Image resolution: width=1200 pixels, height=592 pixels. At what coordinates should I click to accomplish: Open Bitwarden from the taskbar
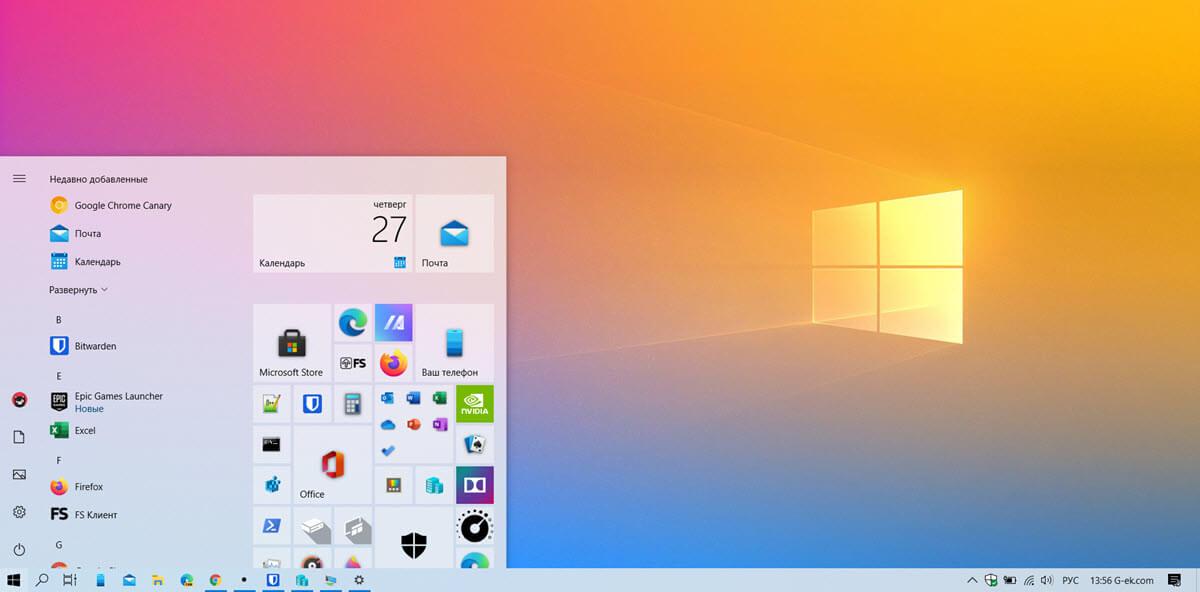pos(272,580)
